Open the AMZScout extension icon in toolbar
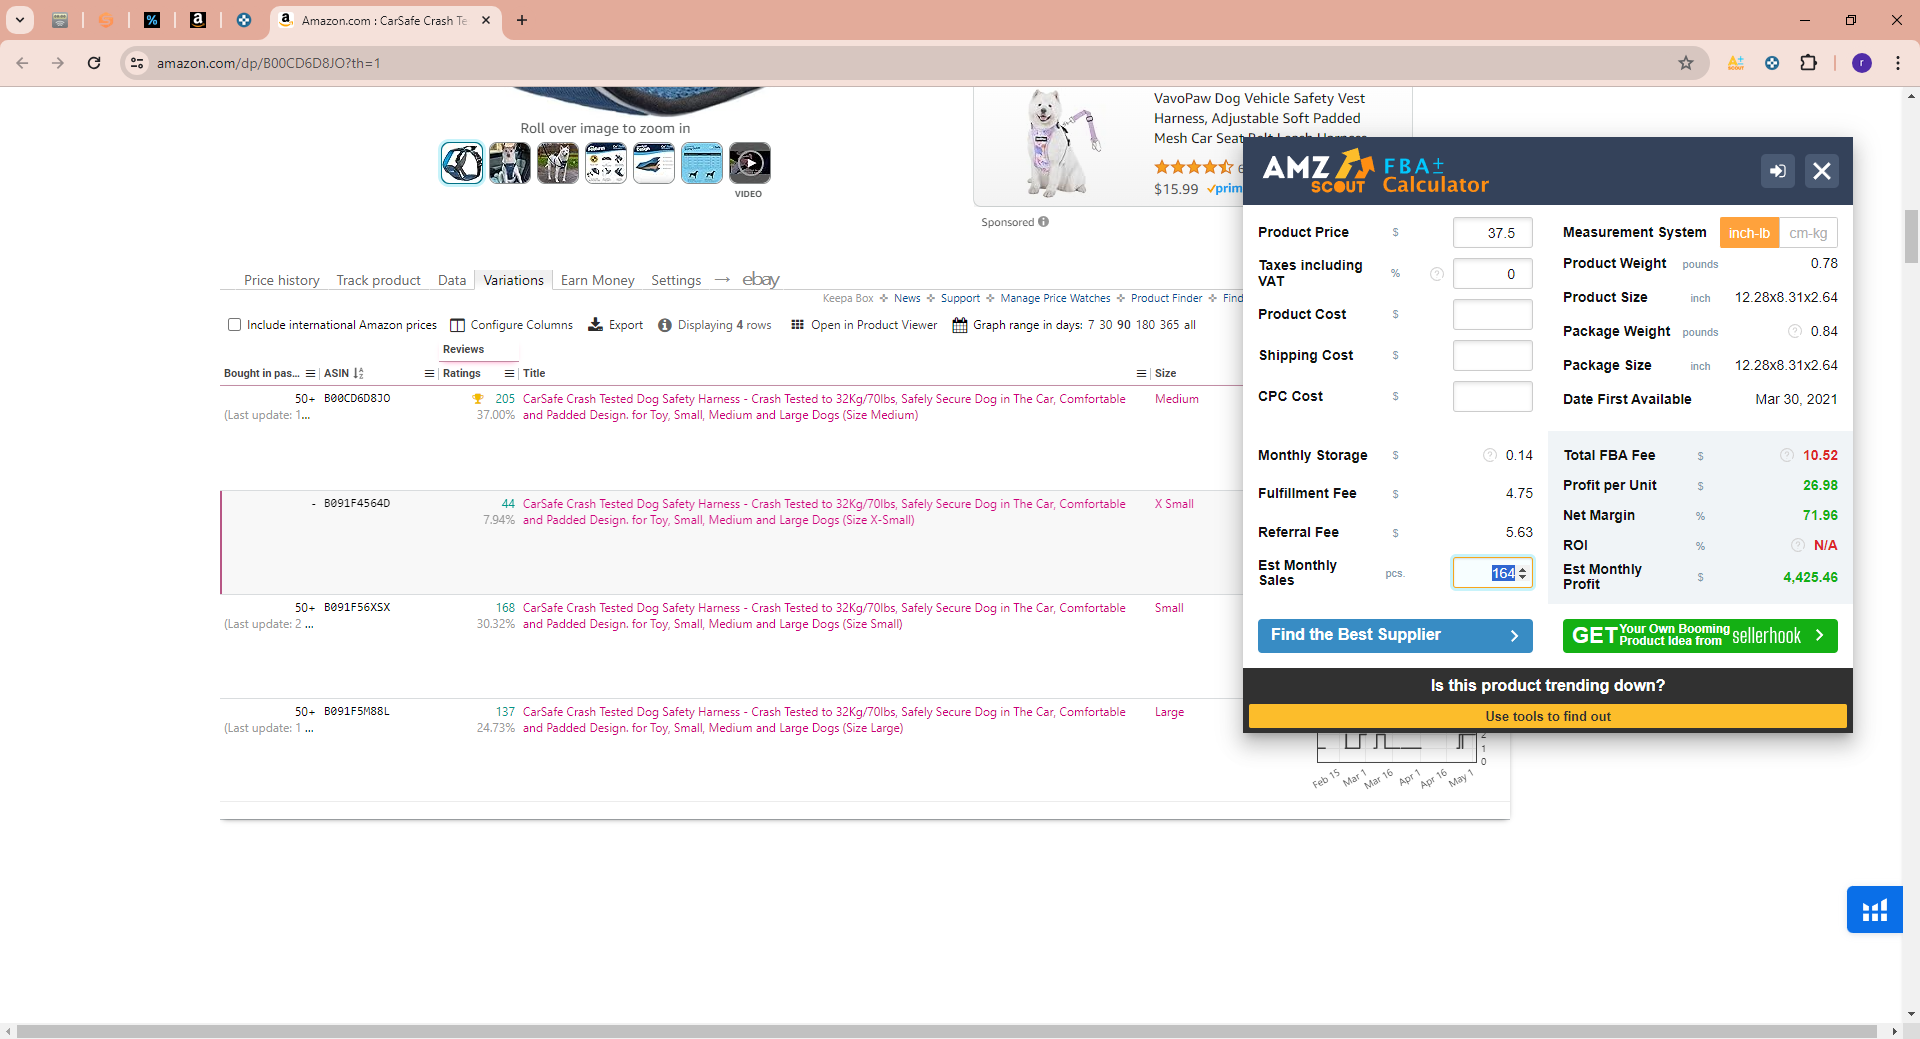This screenshot has width=1920, height=1039. tap(1736, 63)
